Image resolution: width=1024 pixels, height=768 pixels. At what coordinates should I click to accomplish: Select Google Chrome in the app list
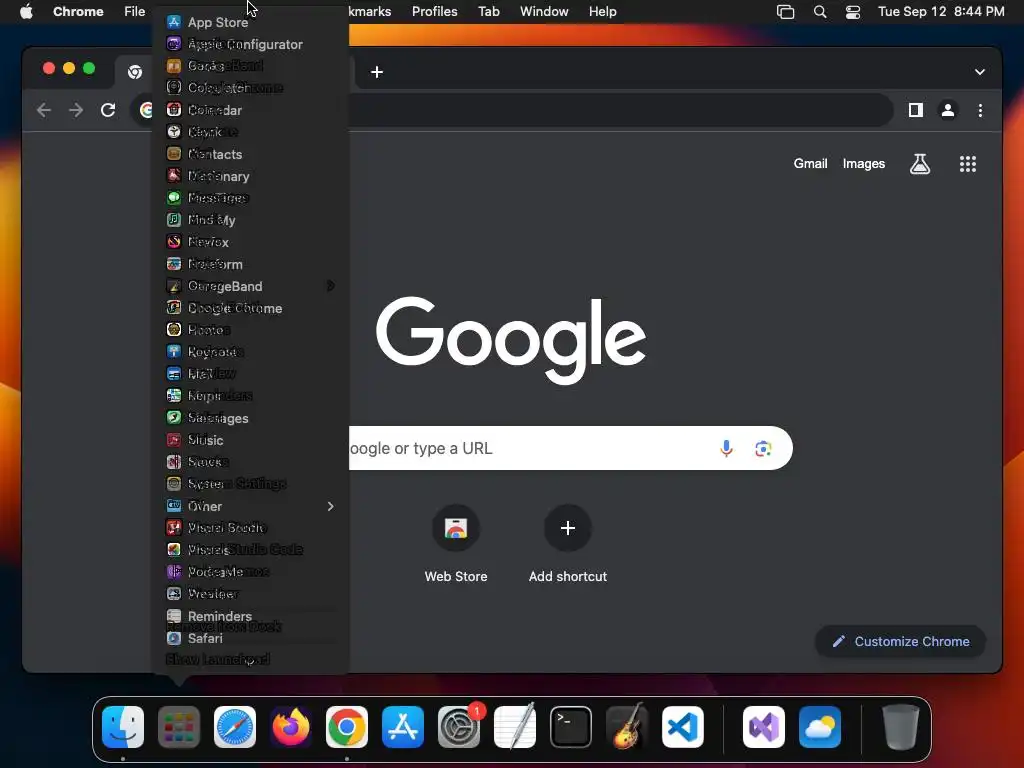point(250,308)
